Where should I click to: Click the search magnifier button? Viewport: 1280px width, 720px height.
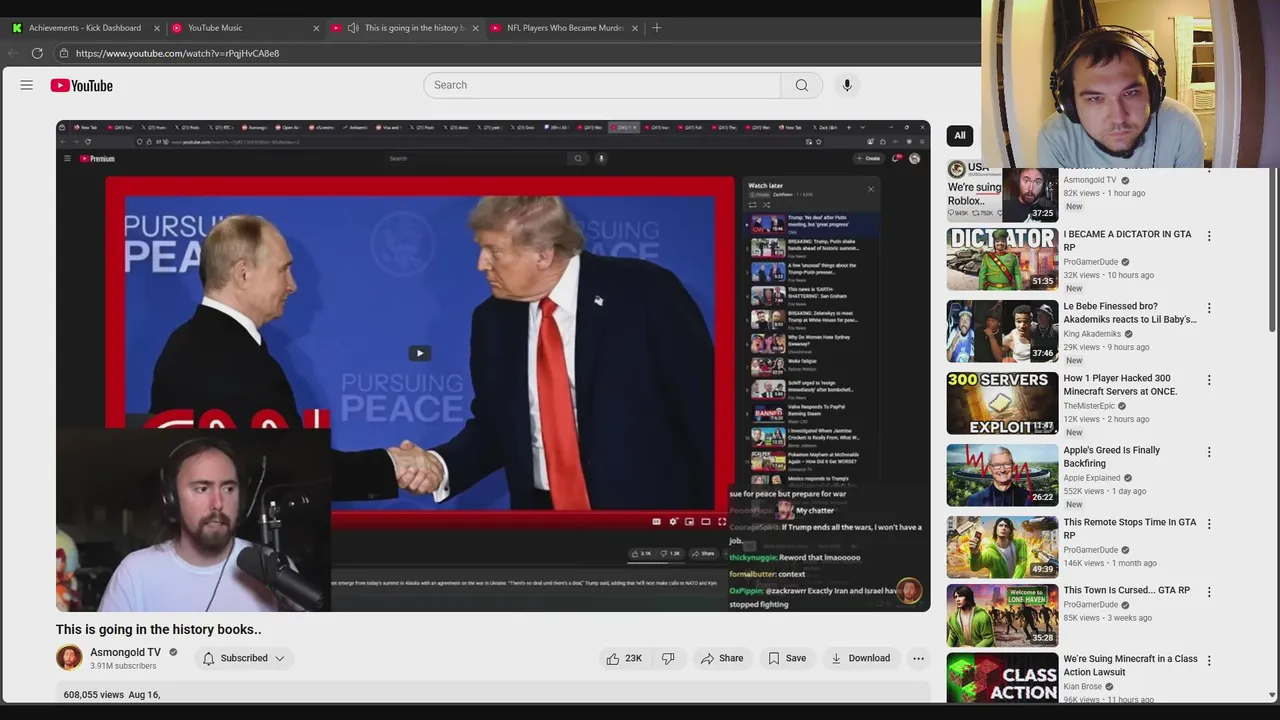(801, 85)
